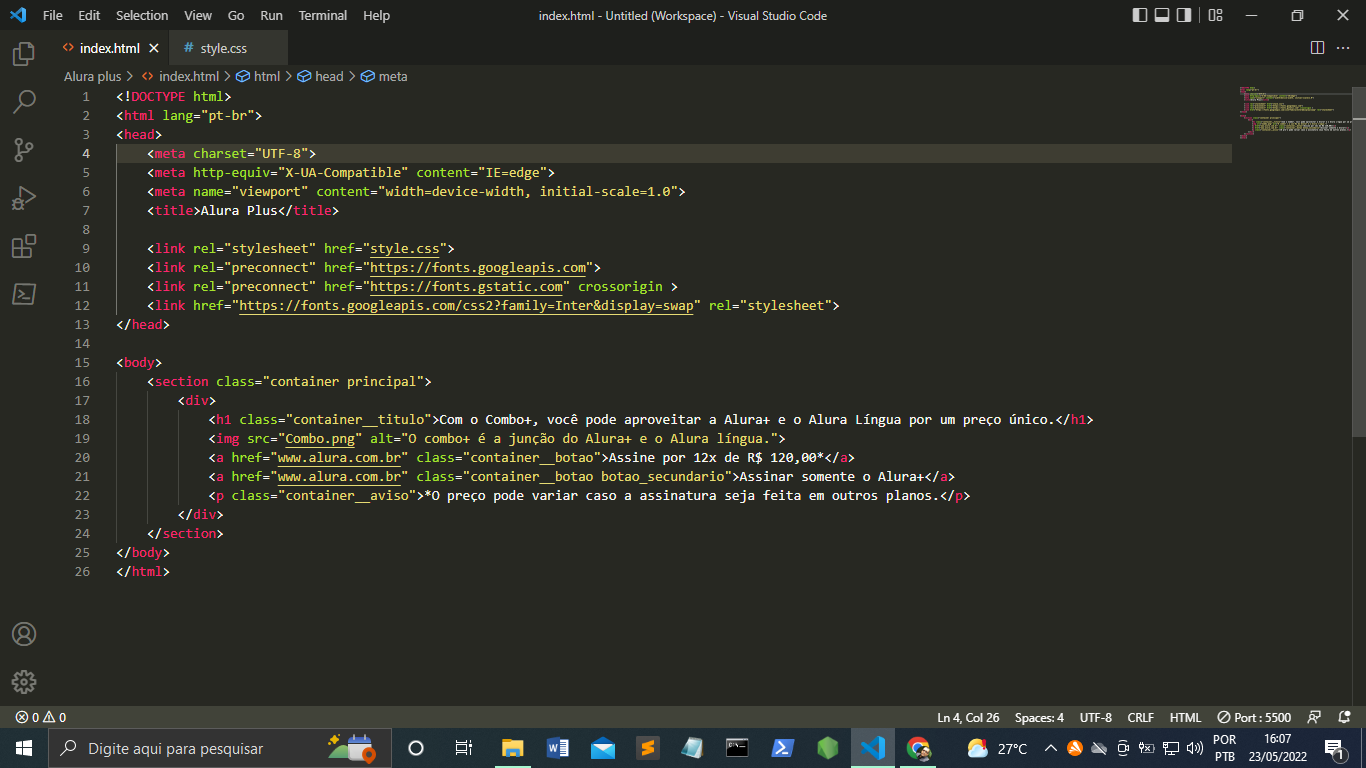Open the errors and warnings status item

[x=41, y=717]
